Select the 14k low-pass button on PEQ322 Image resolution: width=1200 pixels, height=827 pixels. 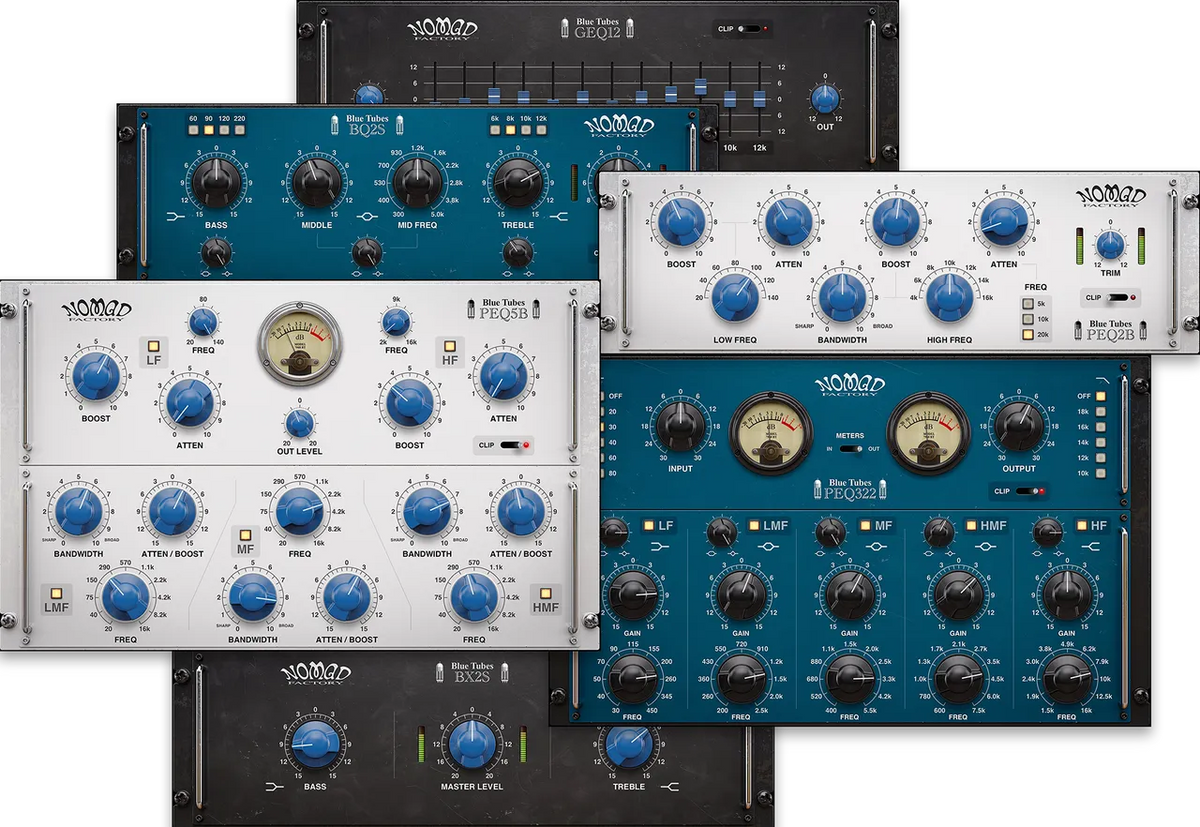point(1101,442)
